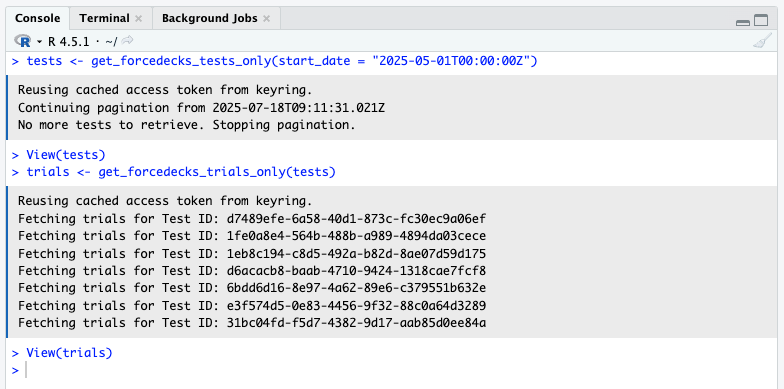Click Test ID line e3f574d5-0e83-4456
The height and width of the screenshot is (389, 784).
click(252, 306)
